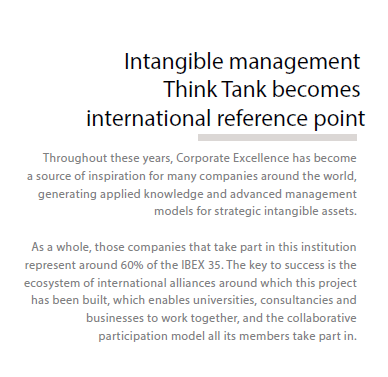The image size is (388, 377).
Task: Click the phrase "businesses to work together"
Action: 162,318
